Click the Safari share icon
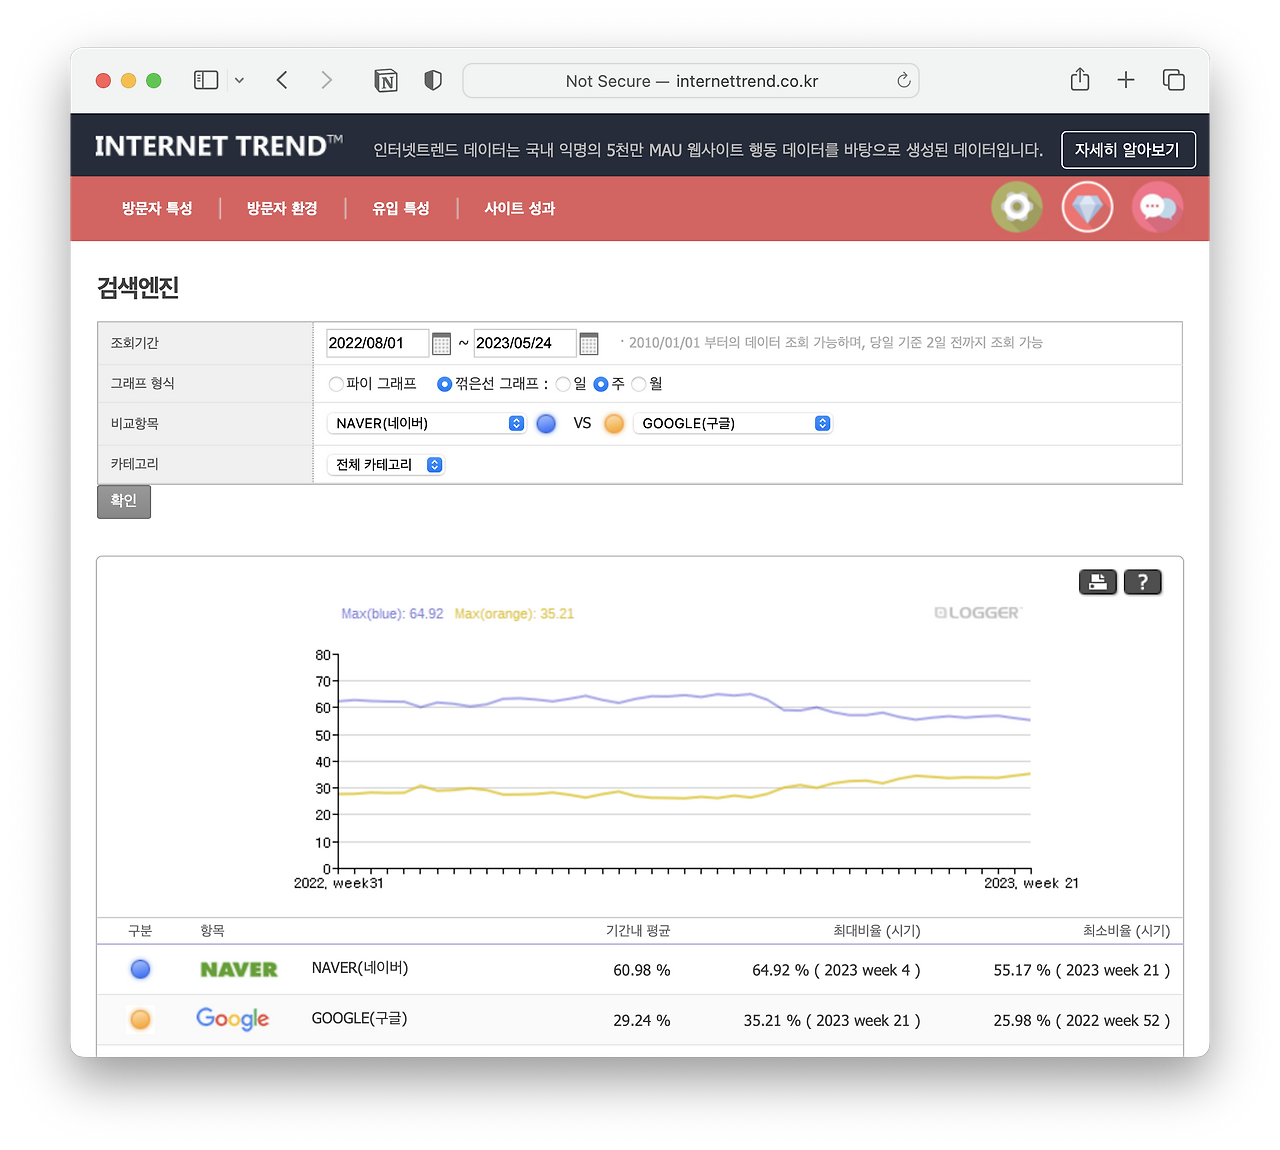Screen dimensions: 1280x1150 pyautogui.click(x=1080, y=80)
